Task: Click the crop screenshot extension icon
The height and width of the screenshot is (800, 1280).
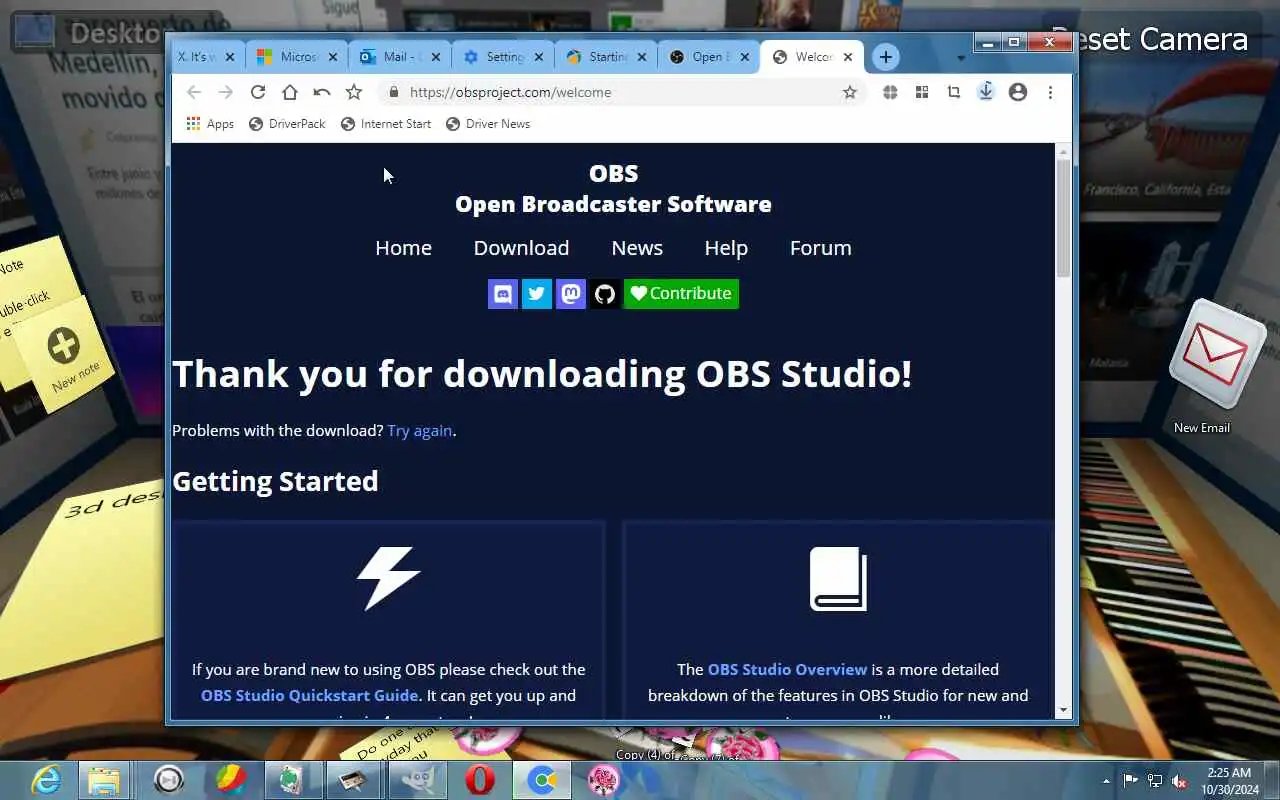Action: [x=954, y=92]
